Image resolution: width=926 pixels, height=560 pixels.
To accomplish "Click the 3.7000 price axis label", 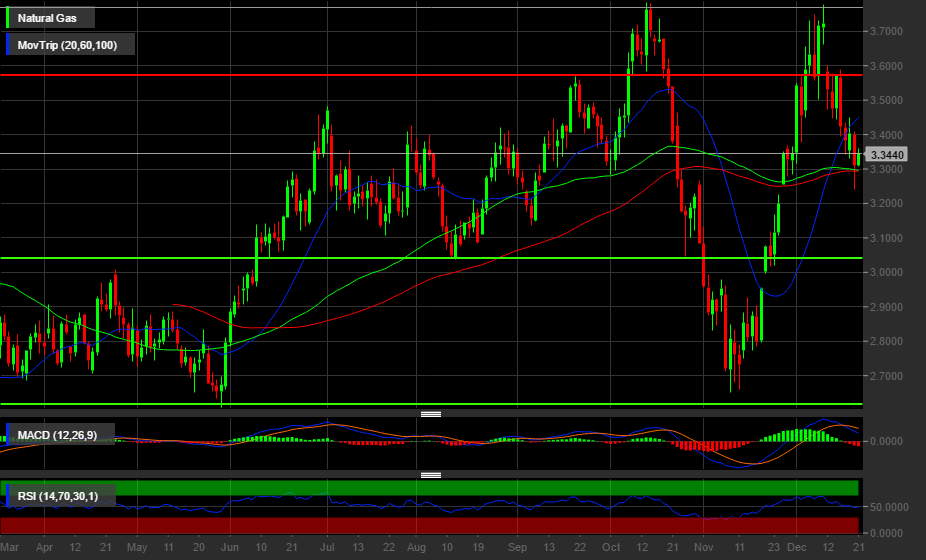I will click(x=886, y=31).
